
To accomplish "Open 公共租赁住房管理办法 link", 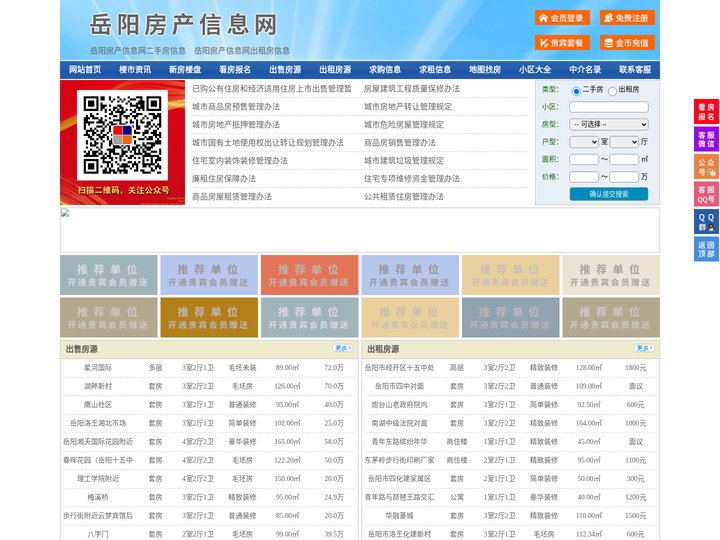I will coord(404,196).
